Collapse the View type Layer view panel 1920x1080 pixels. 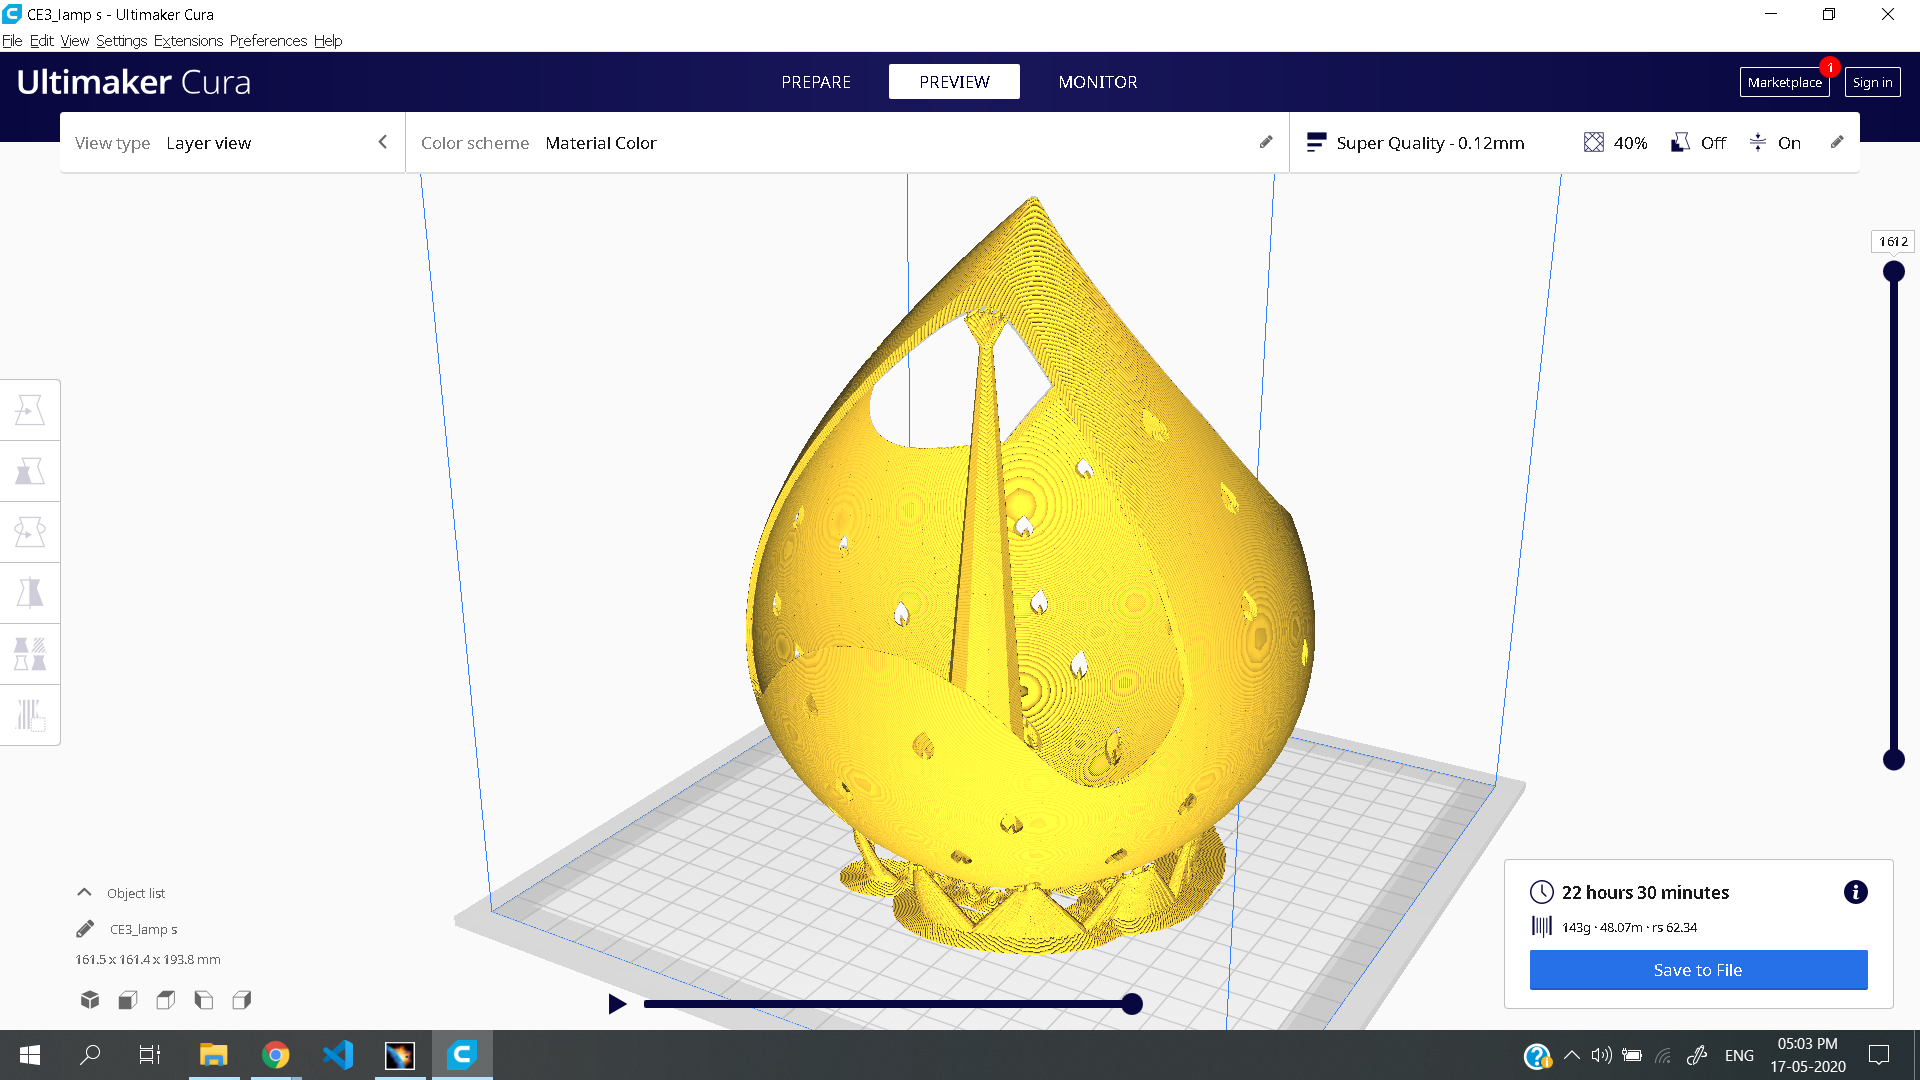[x=382, y=142]
